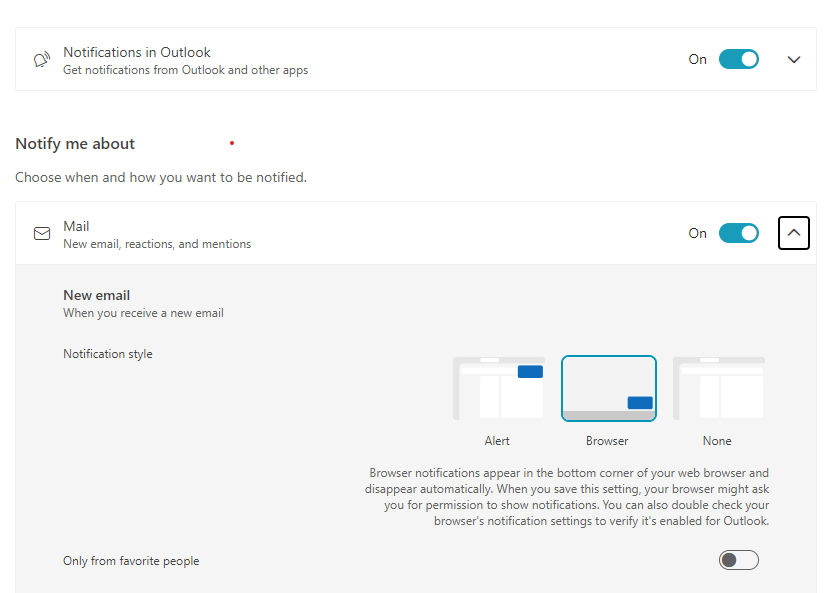Select the None notification style thumbnail
838x593 pixels.
tap(719, 388)
